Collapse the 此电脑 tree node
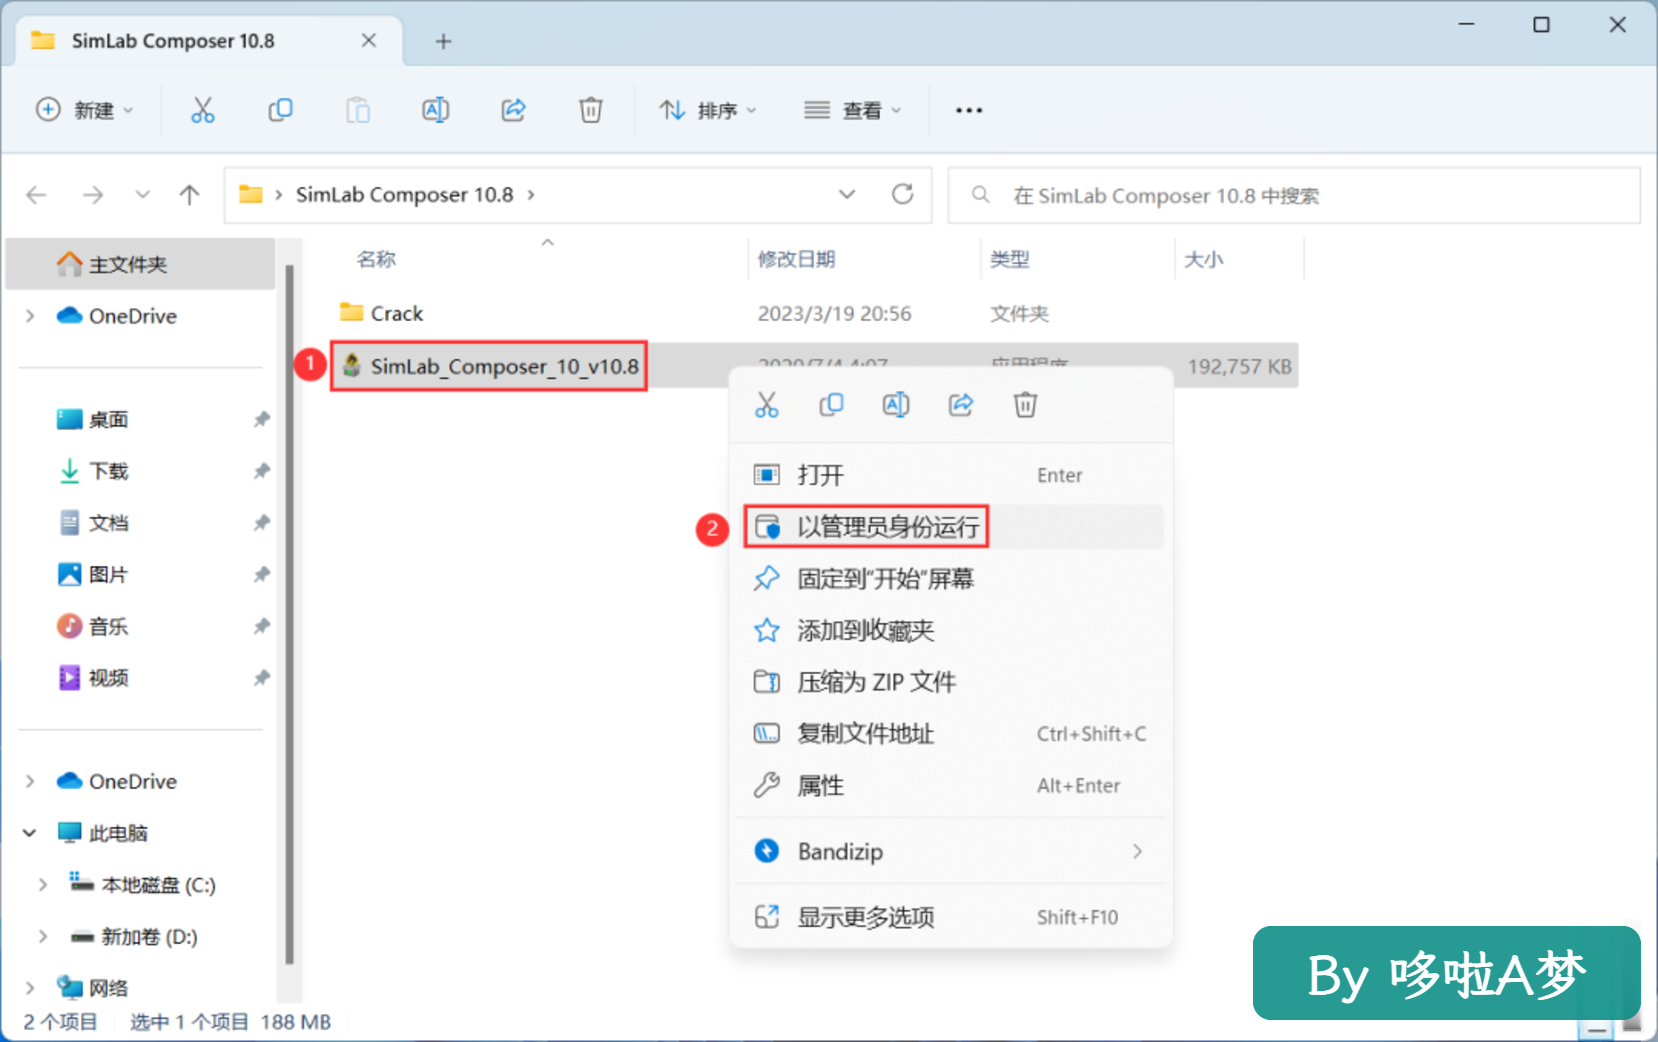This screenshot has width=1658, height=1042. pyautogui.click(x=30, y=833)
